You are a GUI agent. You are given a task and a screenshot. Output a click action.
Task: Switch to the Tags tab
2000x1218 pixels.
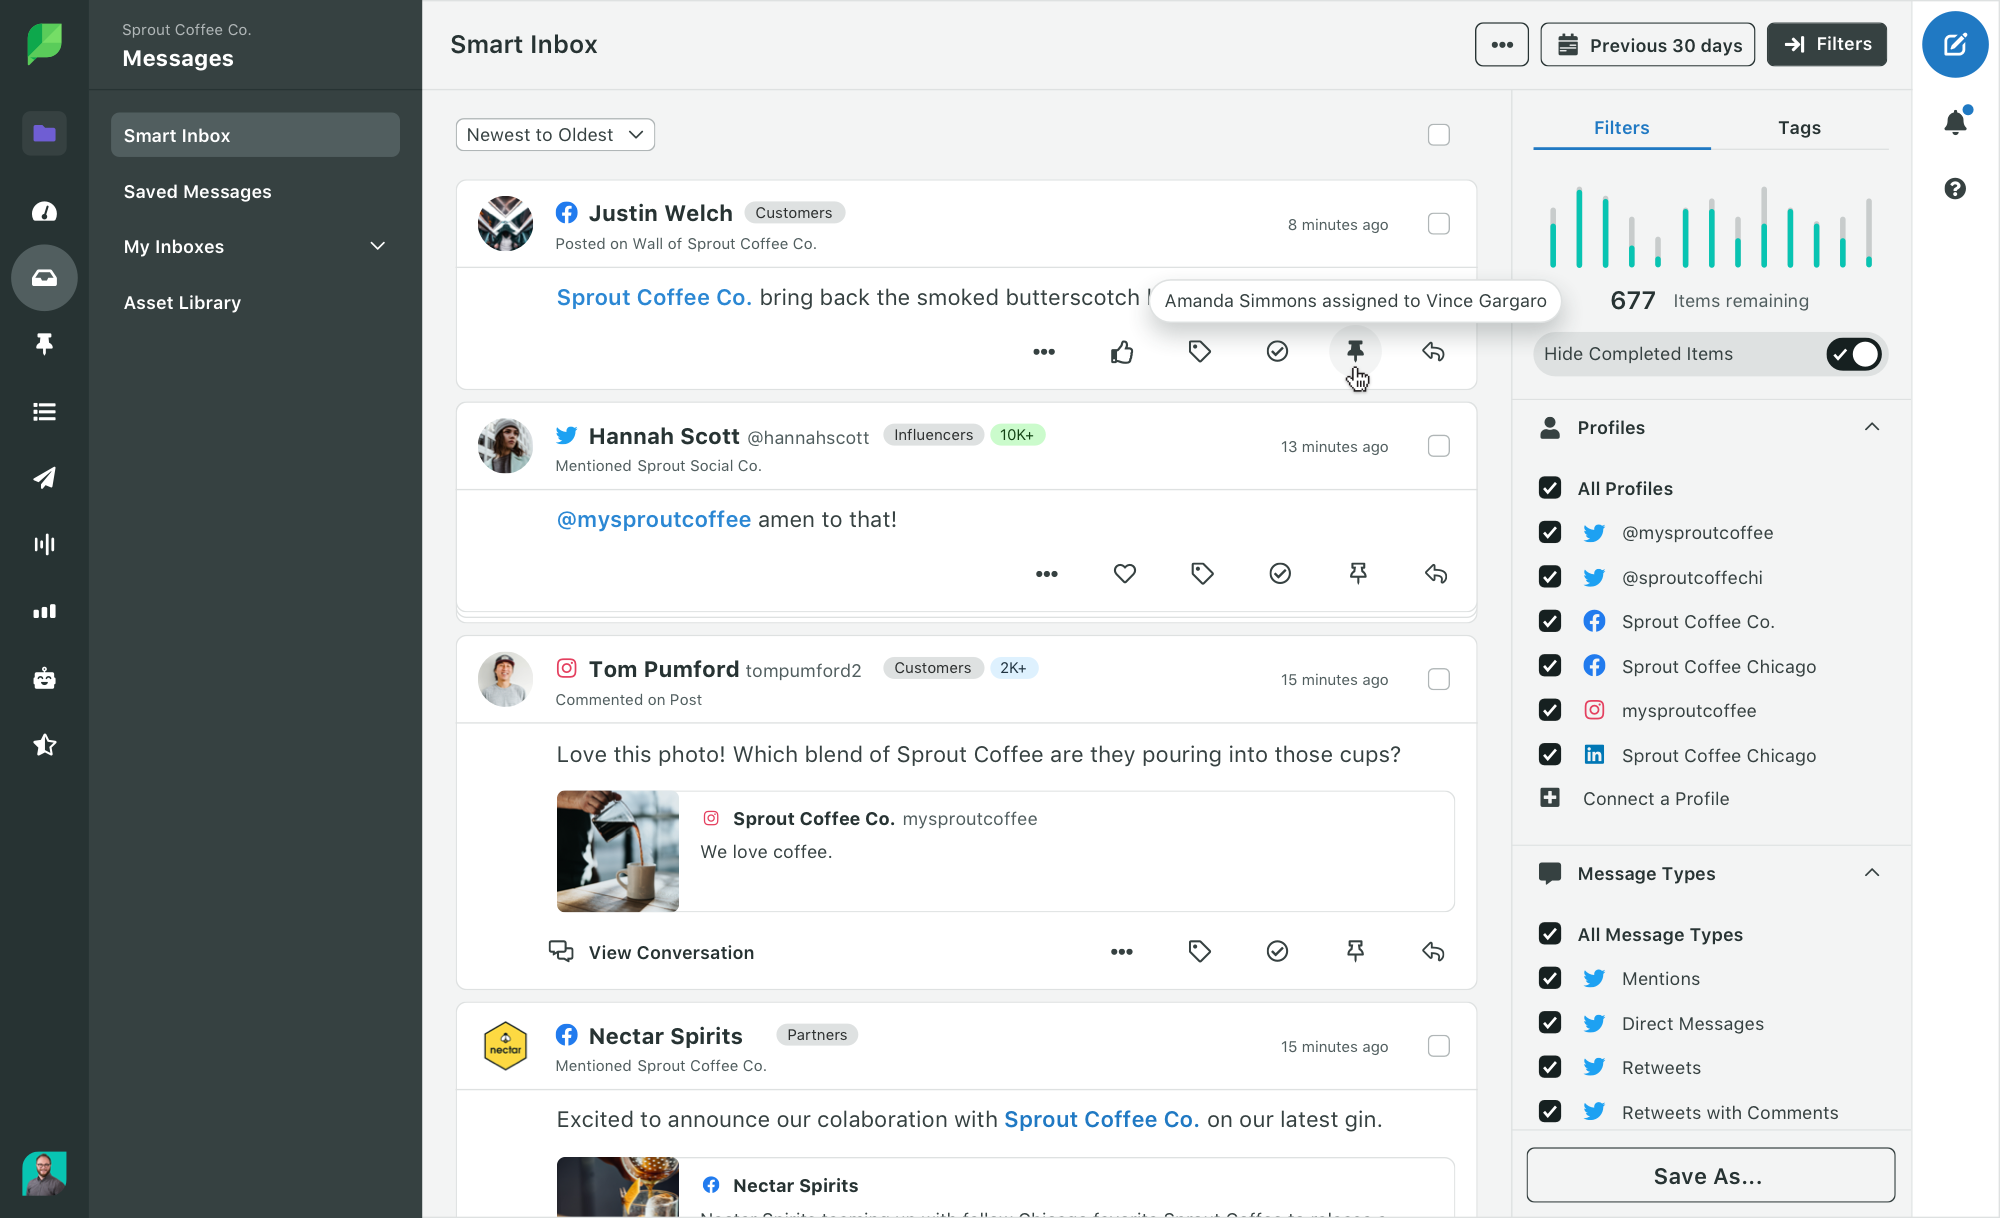click(1799, 127)
